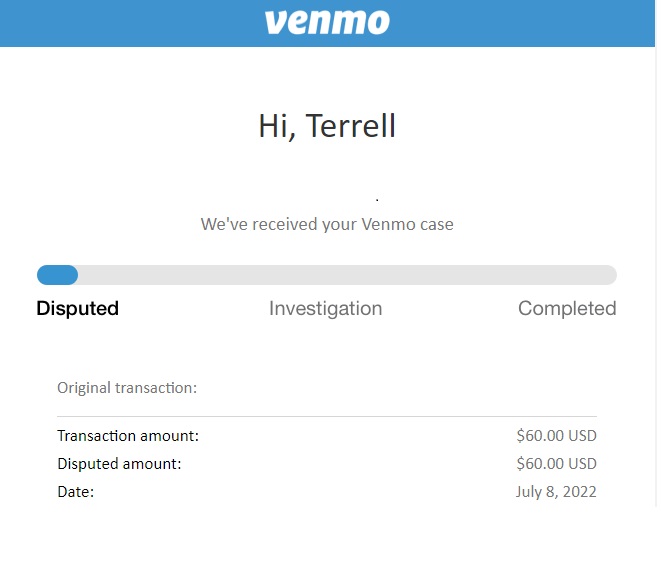Click the "Original transaction:" heading
Screen dimensions: 661x565
[127, 388]
